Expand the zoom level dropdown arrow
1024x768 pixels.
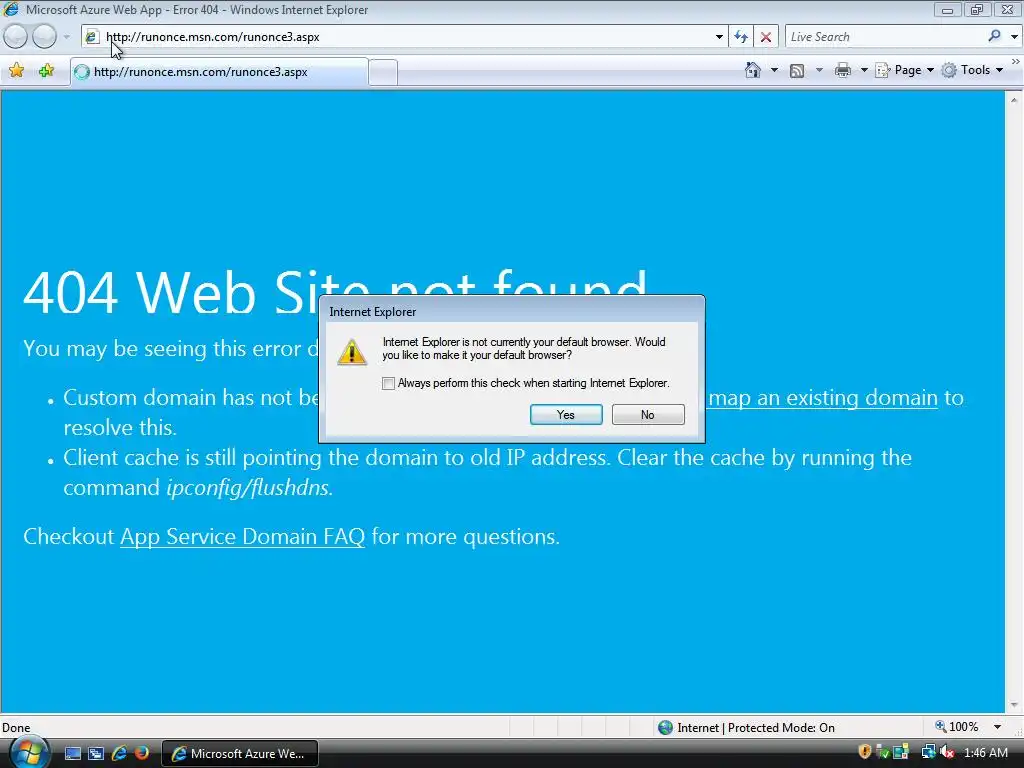(x=997, y=727)
